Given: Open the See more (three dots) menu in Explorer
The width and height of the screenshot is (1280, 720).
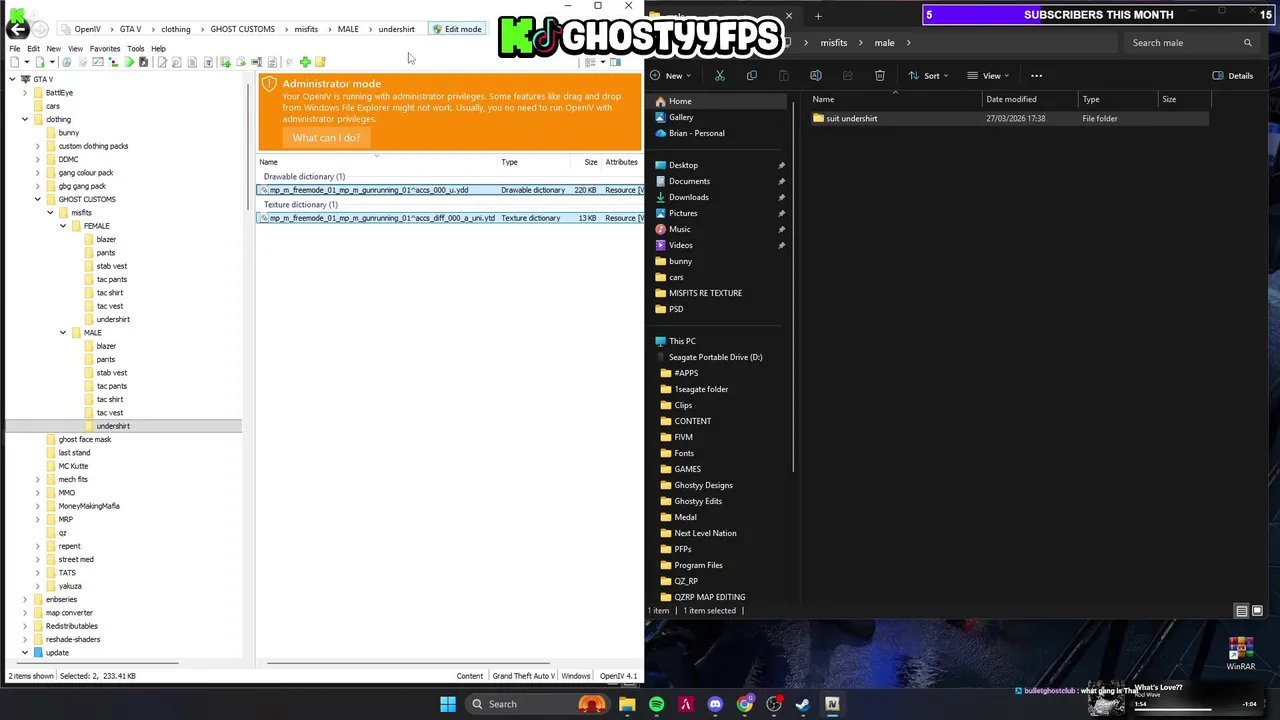Looking at the screenshot, I should pyautogui.click(x=1036, y=75).
